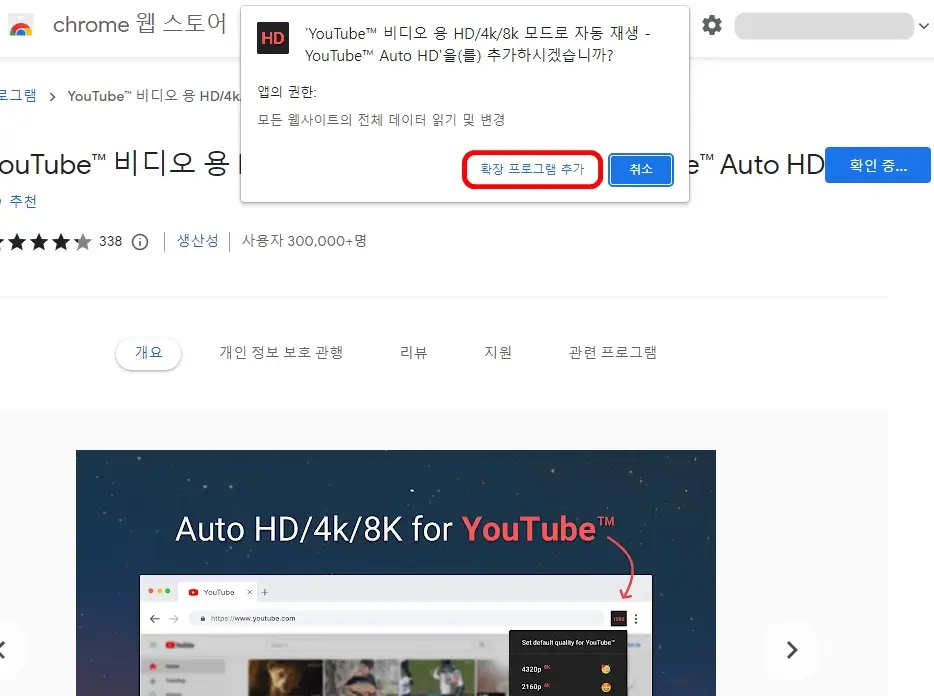This screenshot has width=934, height=696.
Task: Cancel installation with the 취소 button
Action: click(x=640, y=169)
